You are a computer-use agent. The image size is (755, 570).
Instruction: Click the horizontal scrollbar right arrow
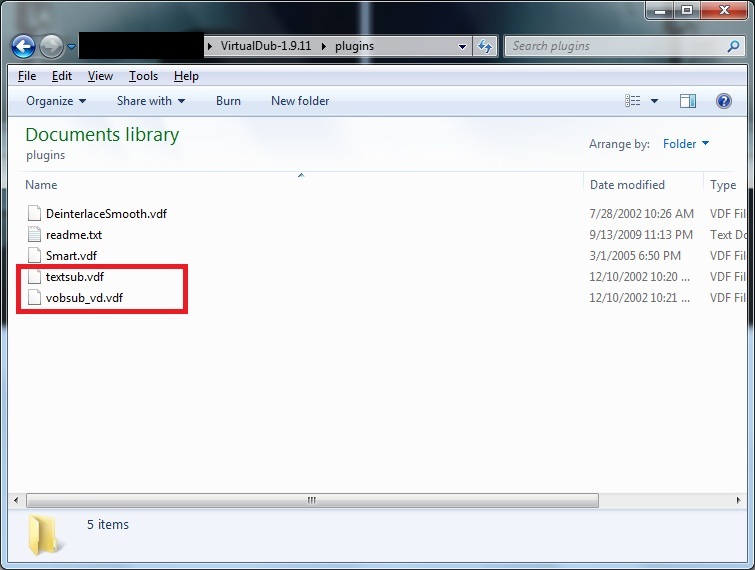[739, 501]
